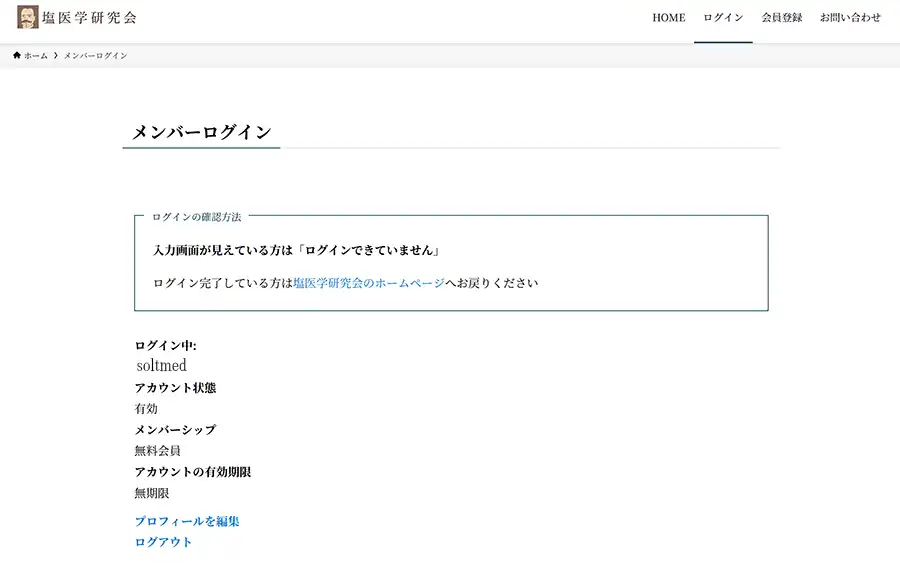This screenshot has width=900, height=573.
Task: Select the ログイン navigation item
Action: [x=723, y=18]
